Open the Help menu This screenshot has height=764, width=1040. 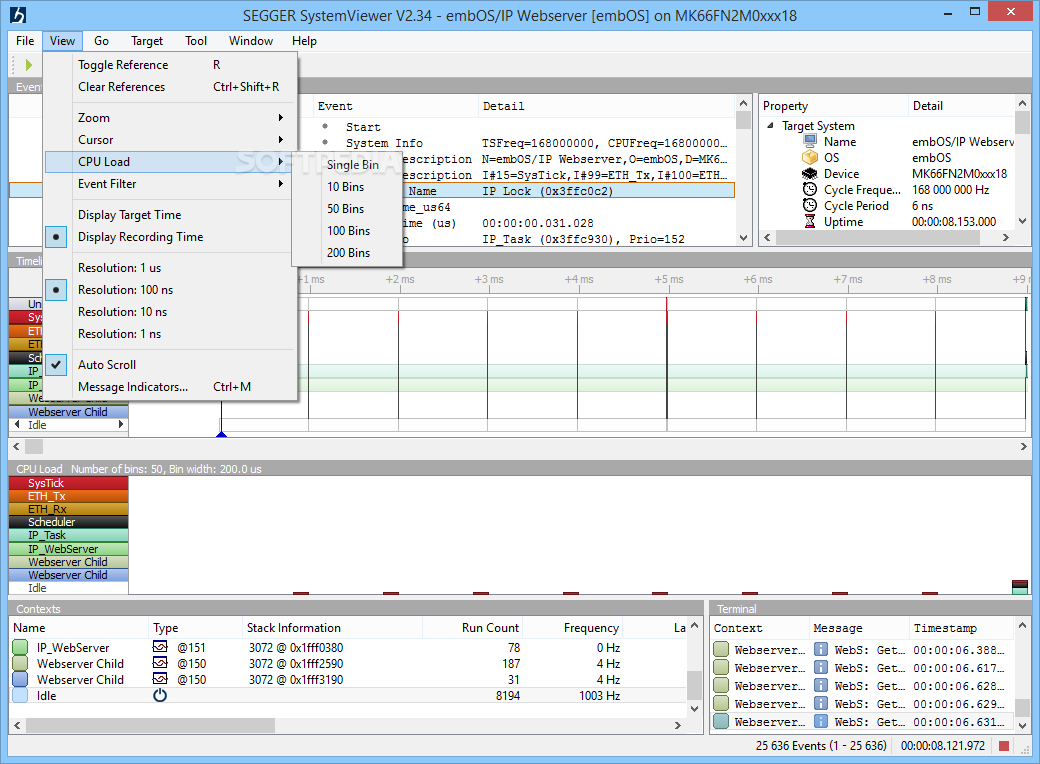point(304,41)
